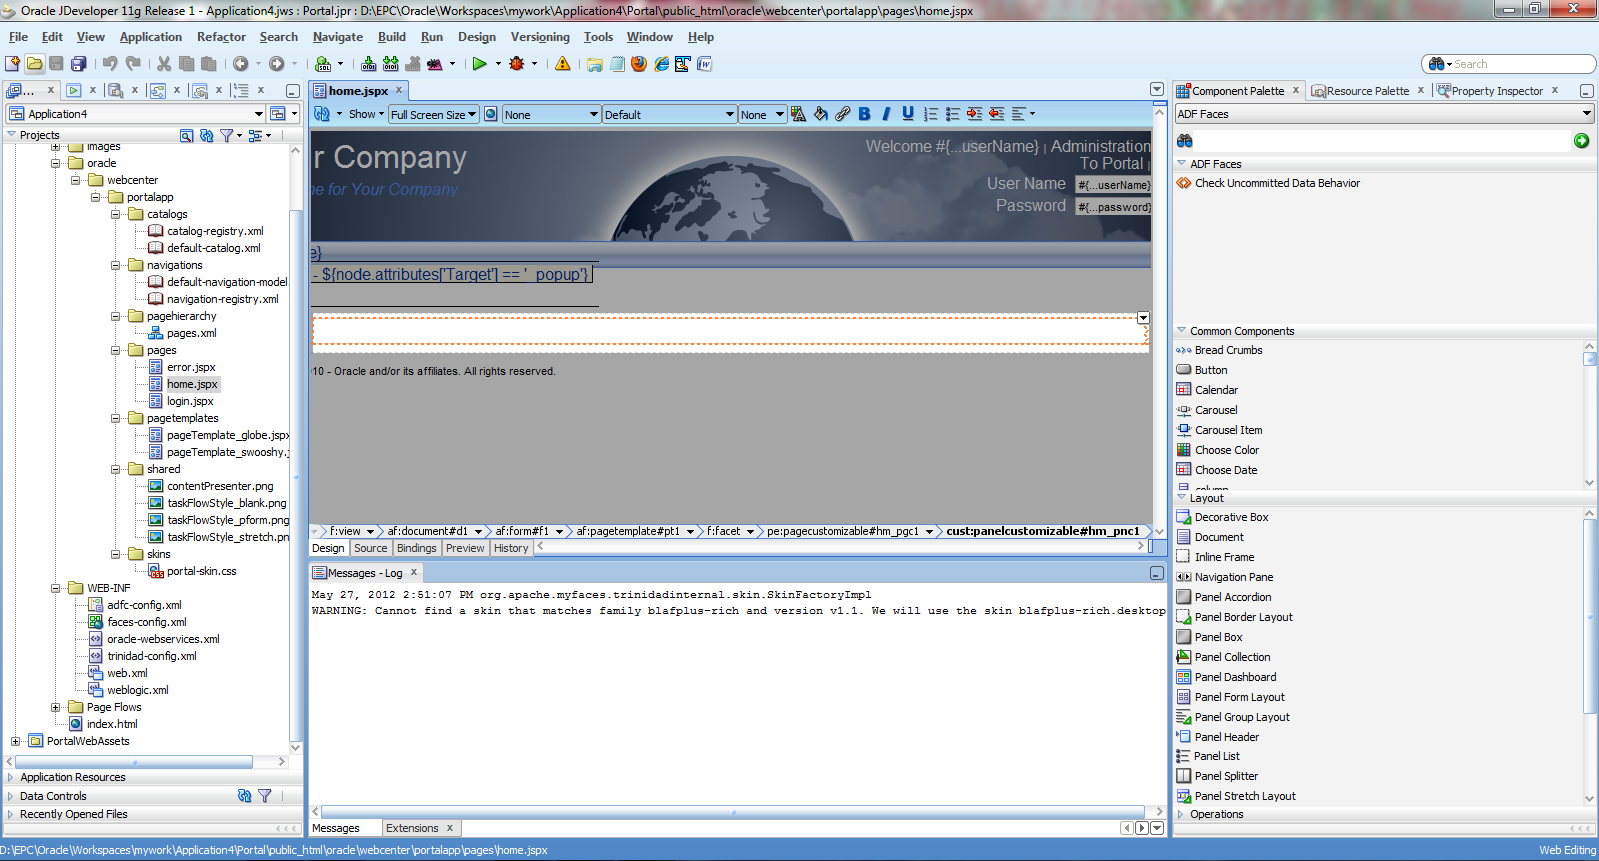Click the Debug bug icon
1599x861 pixels.
[517, 63]
